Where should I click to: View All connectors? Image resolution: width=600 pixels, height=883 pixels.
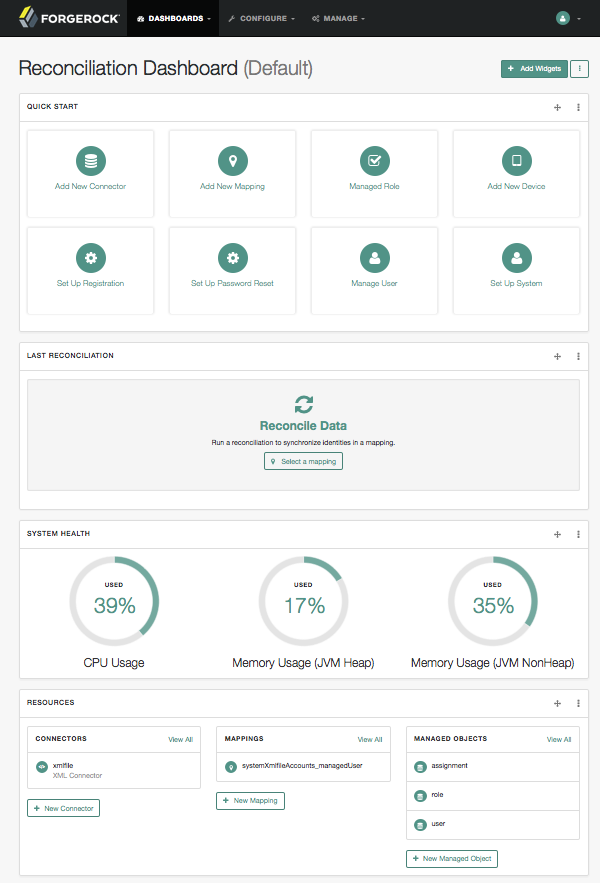click(180, 739)
